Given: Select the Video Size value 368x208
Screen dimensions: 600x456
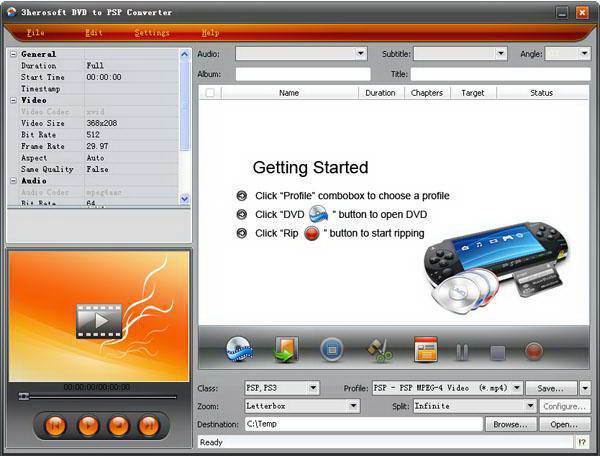Looking at the screenshot, I should point(102,123).
